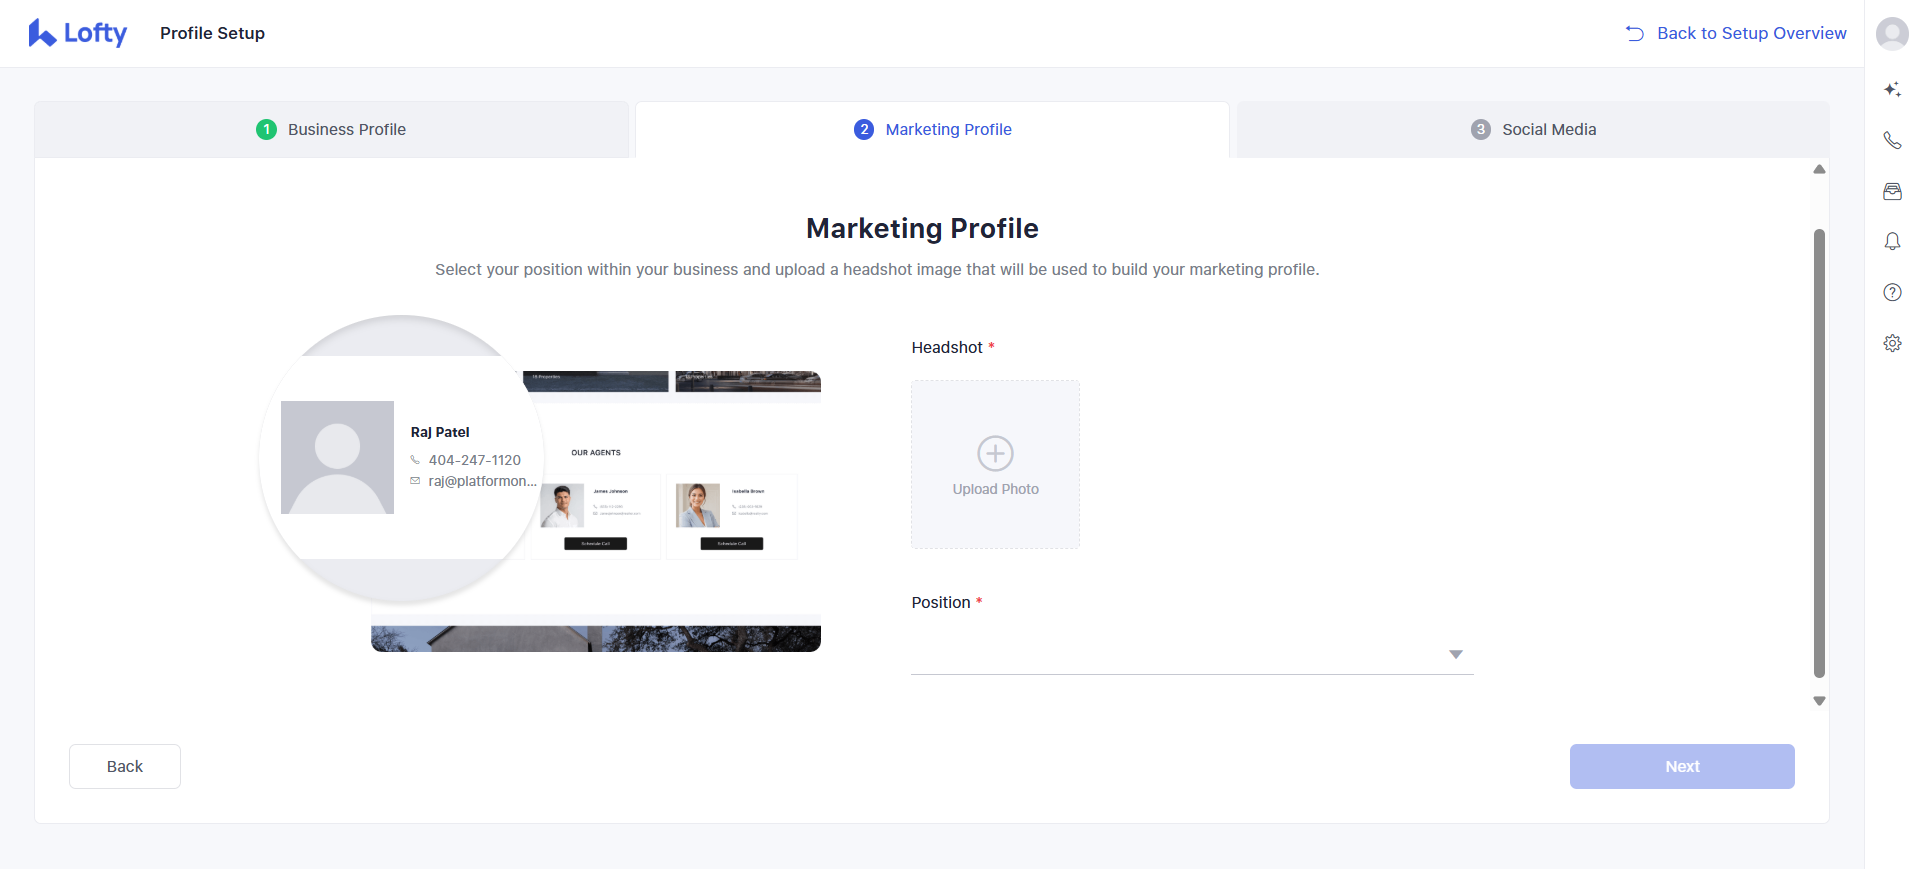The image size is (1920, 869).
Task: Open the notifications bell icon
Action: click(1892, 242)
